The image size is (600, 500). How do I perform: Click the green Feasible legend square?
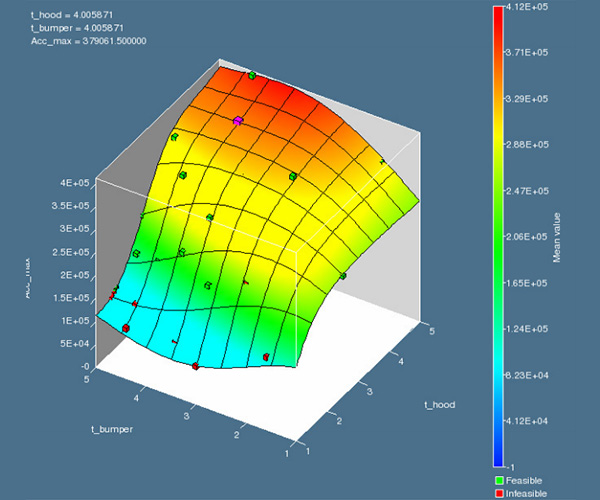tap(499, 481)
